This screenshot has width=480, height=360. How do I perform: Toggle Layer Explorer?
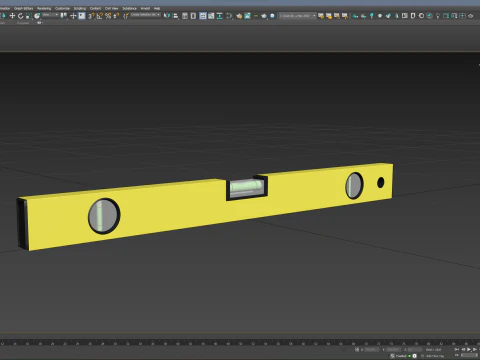[193, 16]
